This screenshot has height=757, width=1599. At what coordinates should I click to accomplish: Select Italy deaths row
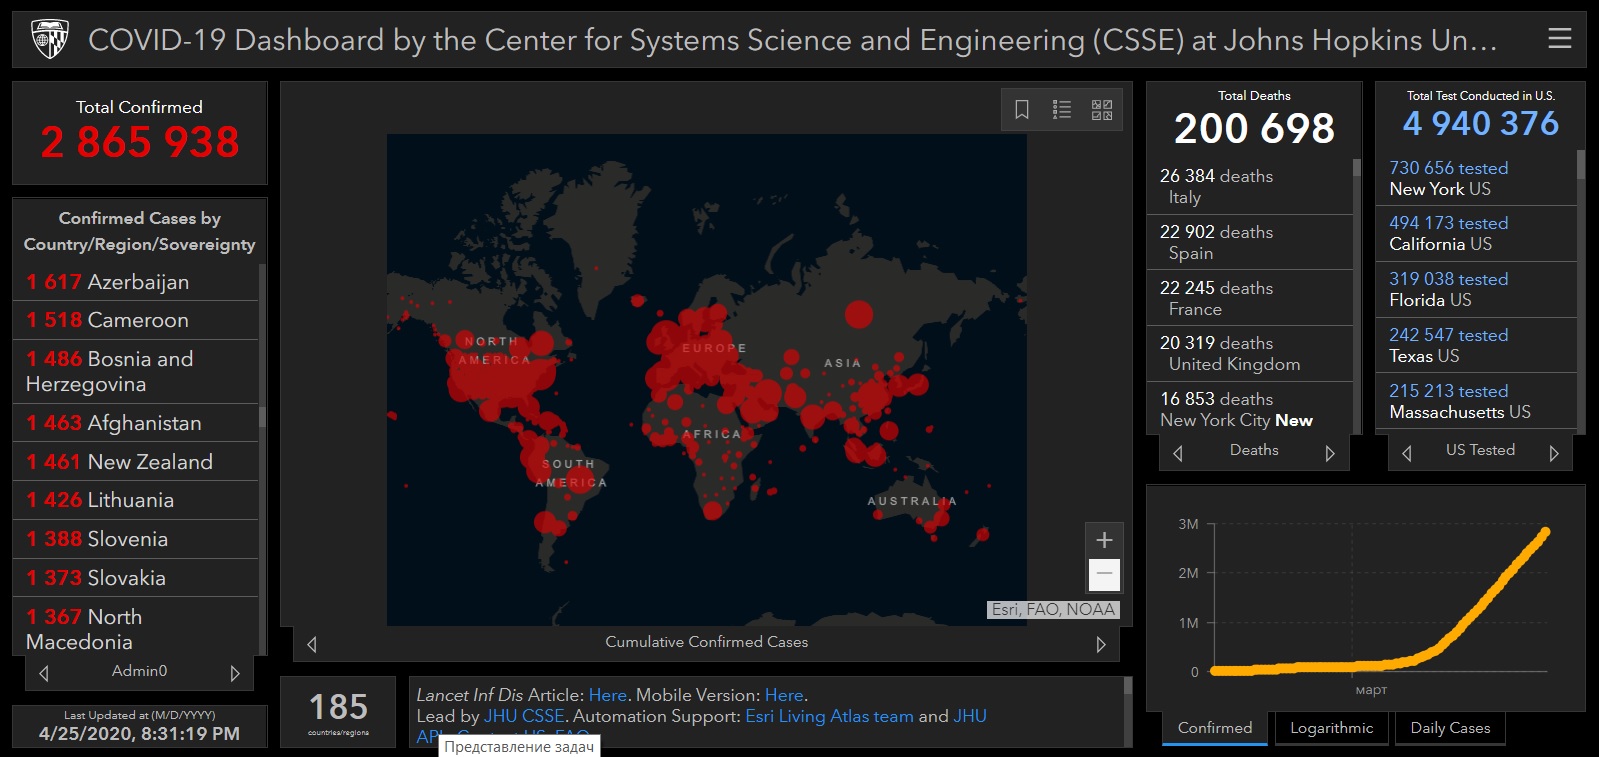1249,186
